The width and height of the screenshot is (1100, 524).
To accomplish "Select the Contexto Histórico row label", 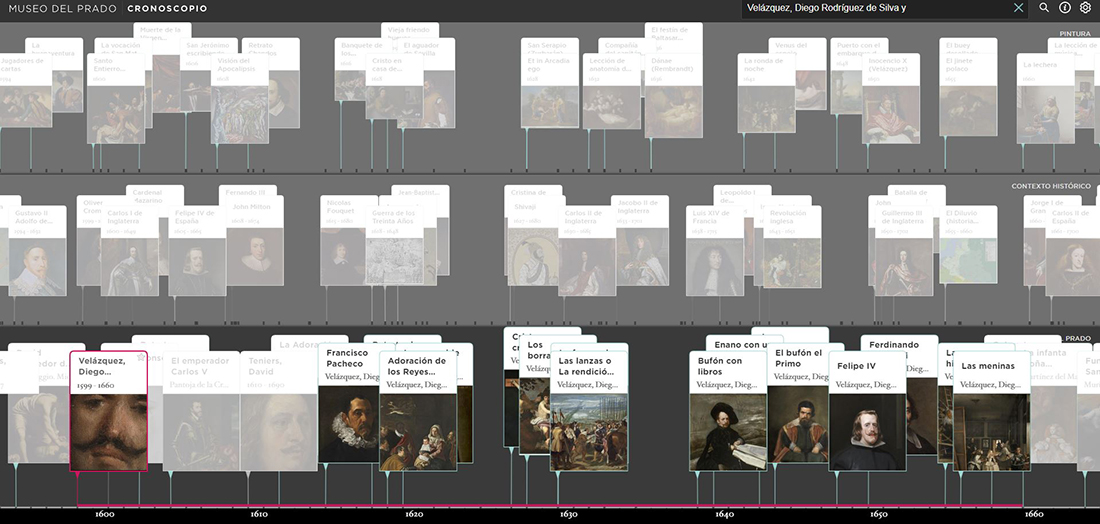I will point(1051,186).
